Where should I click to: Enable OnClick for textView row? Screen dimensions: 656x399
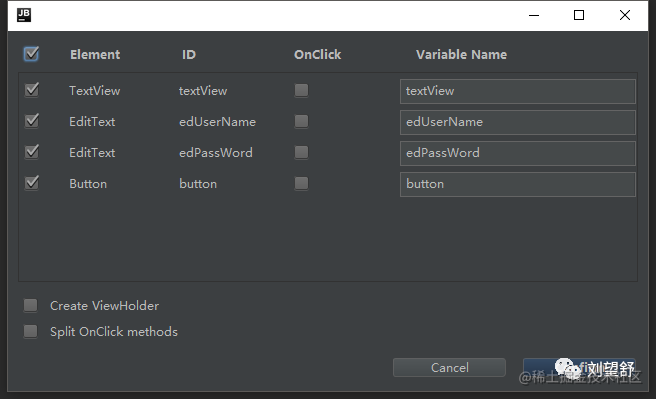[301, 90]
